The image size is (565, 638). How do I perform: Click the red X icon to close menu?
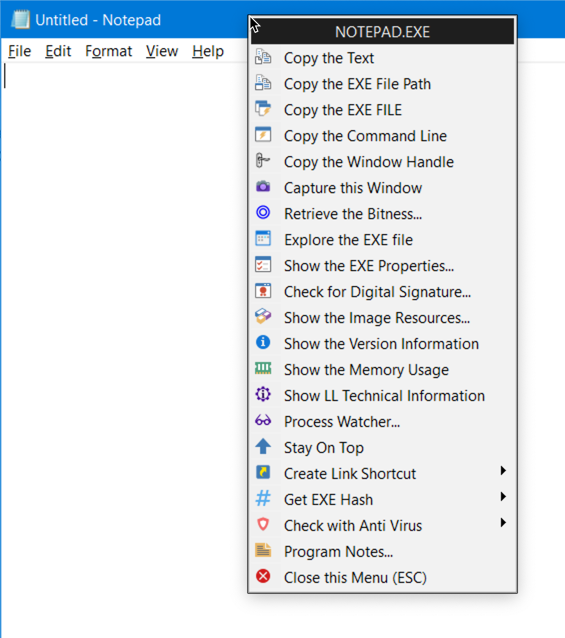coord(263,576)
